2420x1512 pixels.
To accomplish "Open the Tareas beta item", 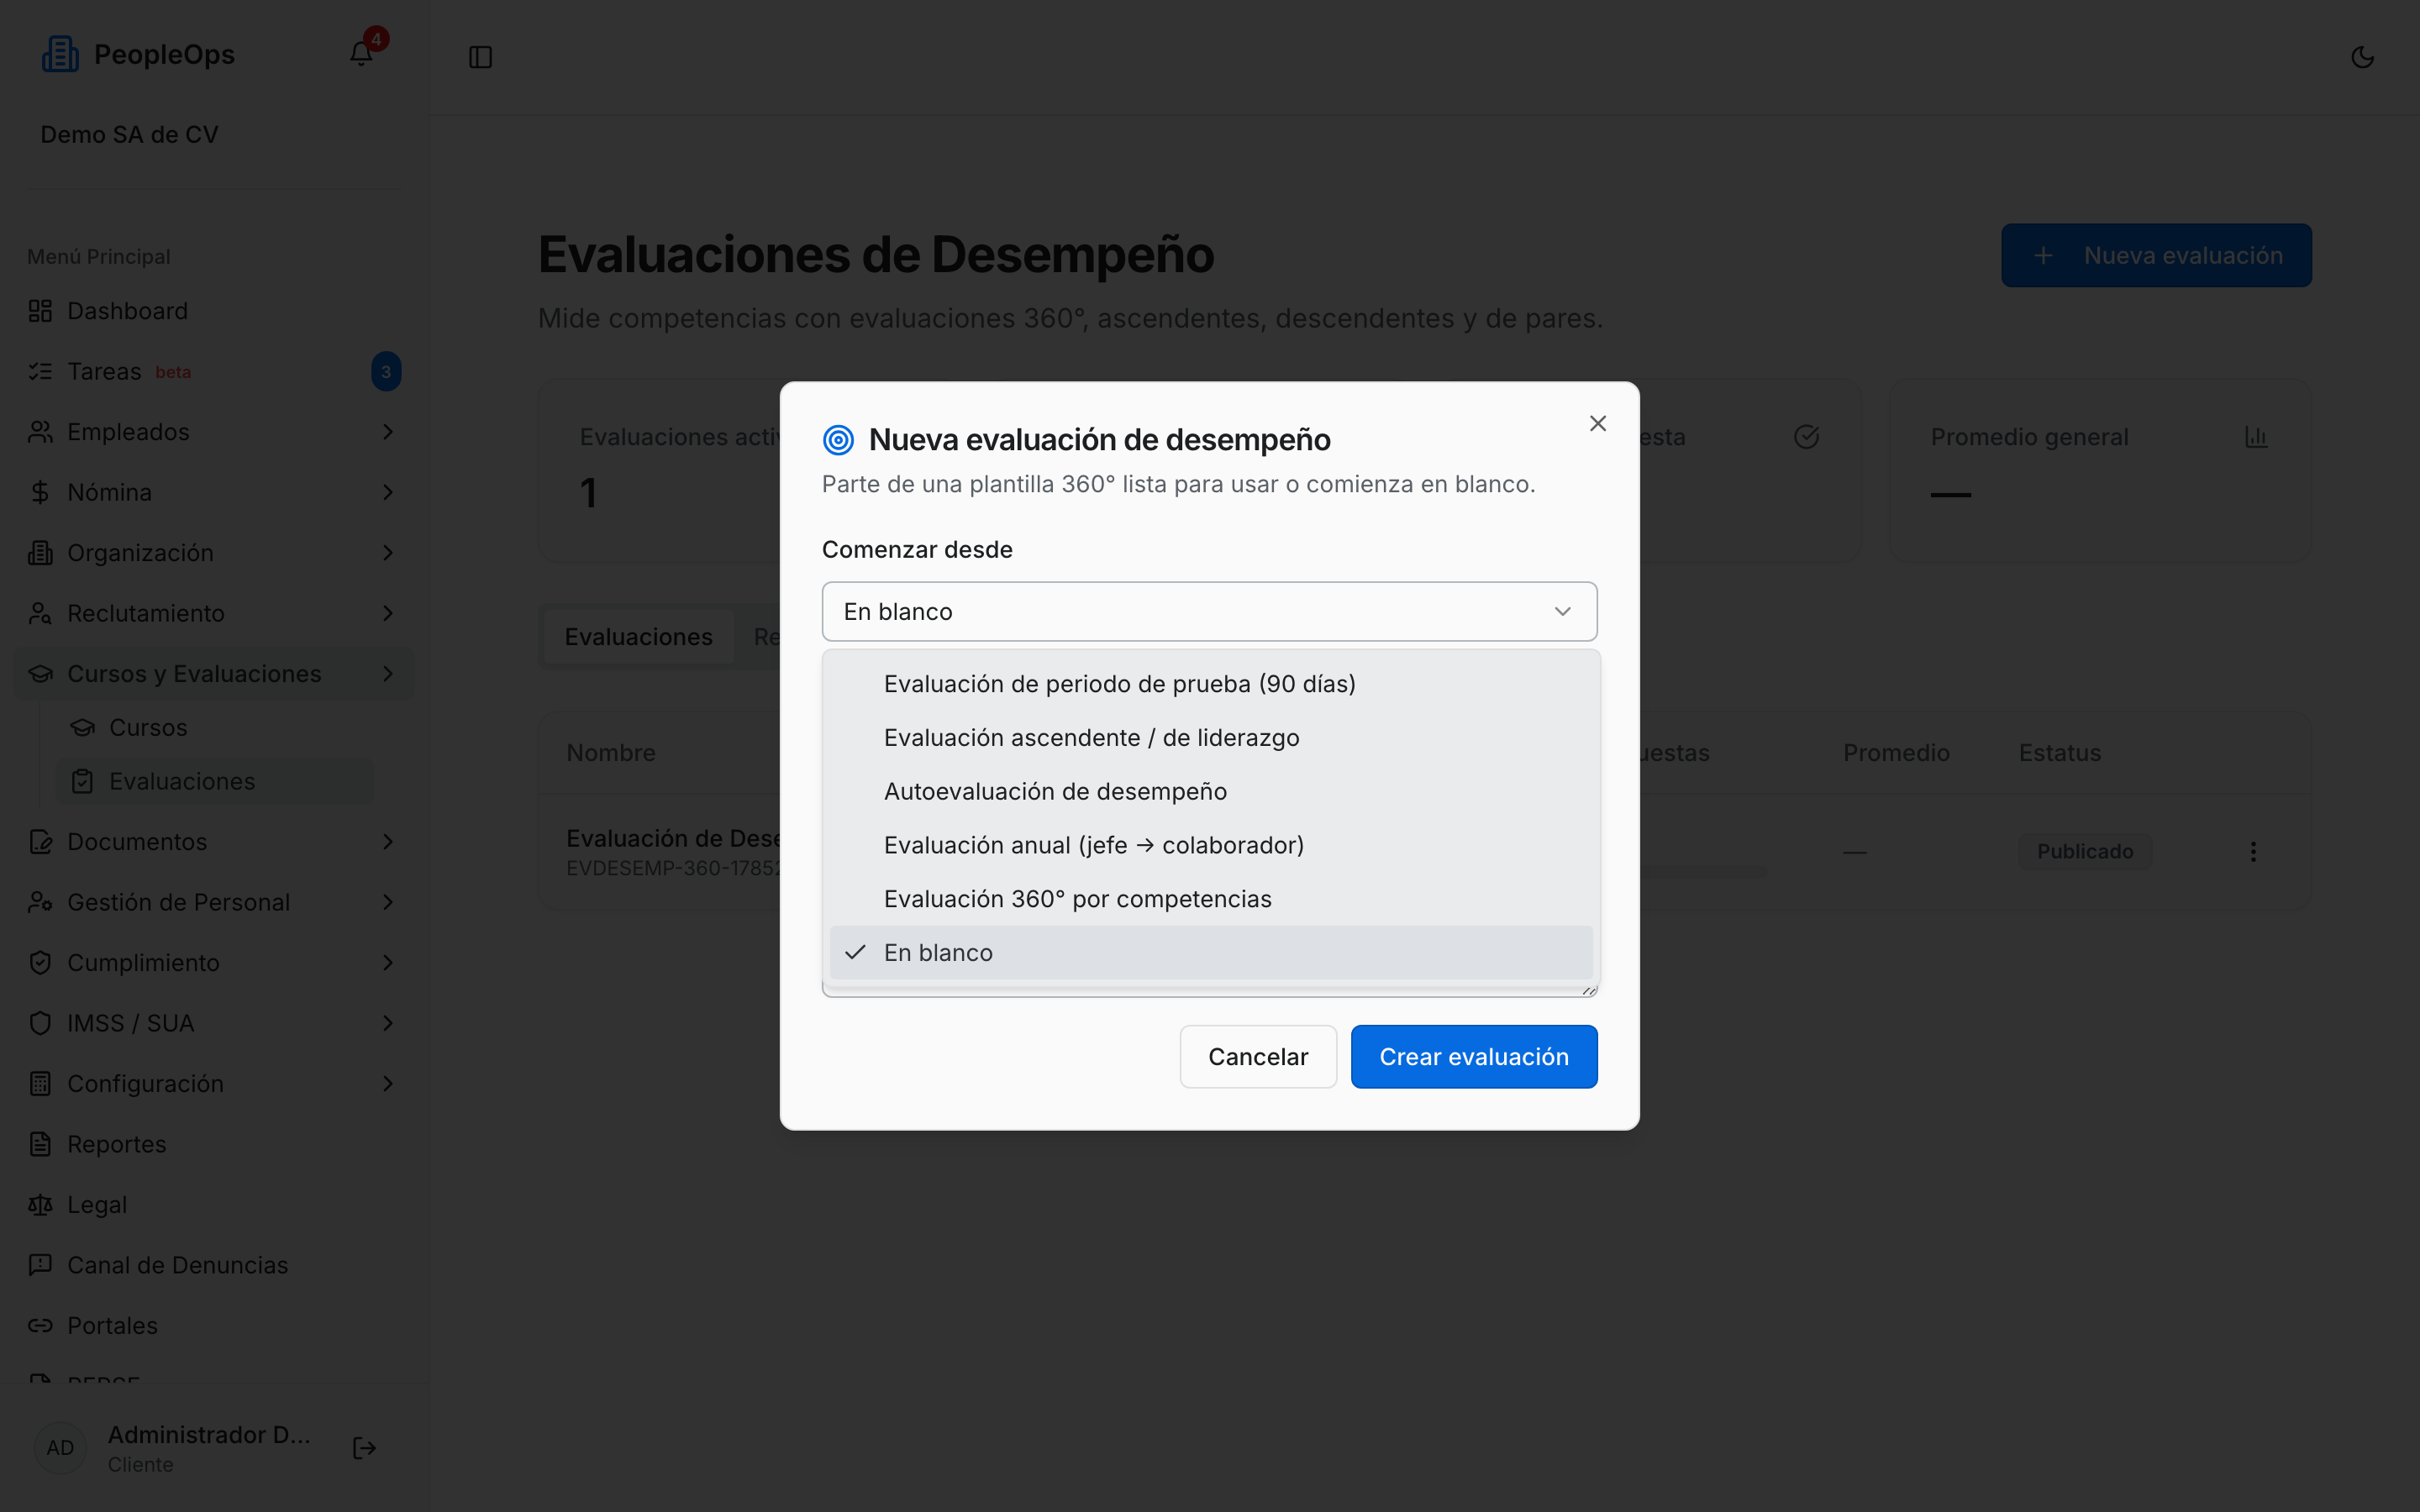I will coord(214,371).
